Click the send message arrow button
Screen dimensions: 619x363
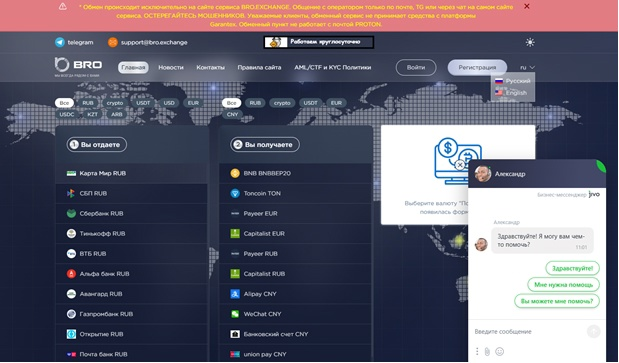[x=593, y=331]
